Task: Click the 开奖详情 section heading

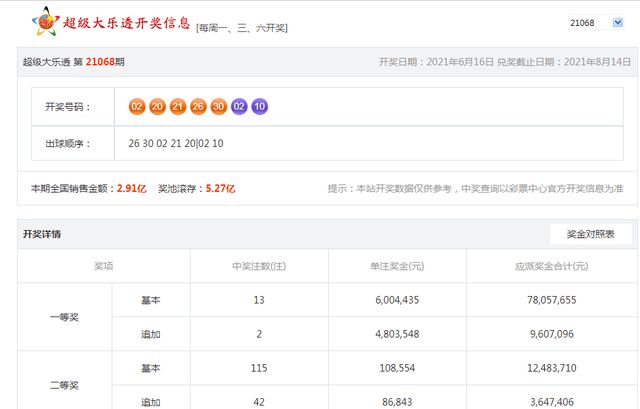Action: tap(42, 234)
